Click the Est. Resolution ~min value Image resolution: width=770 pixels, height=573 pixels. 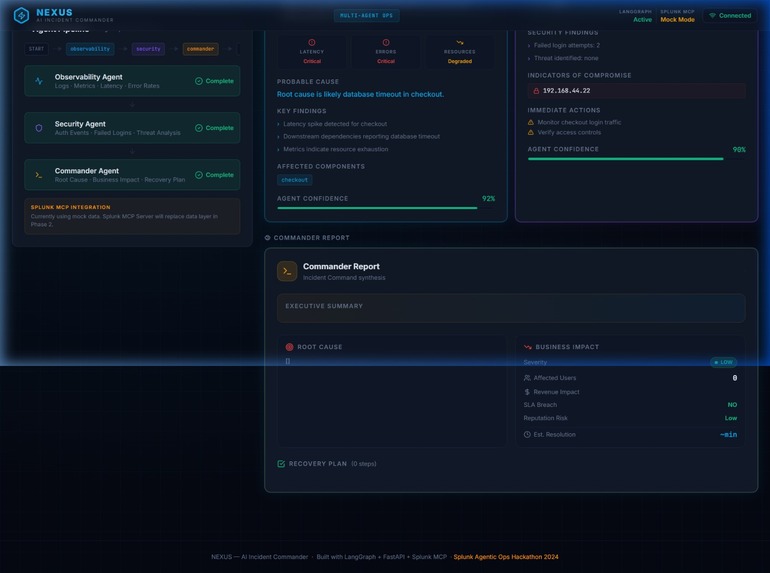tap(728, 435)
